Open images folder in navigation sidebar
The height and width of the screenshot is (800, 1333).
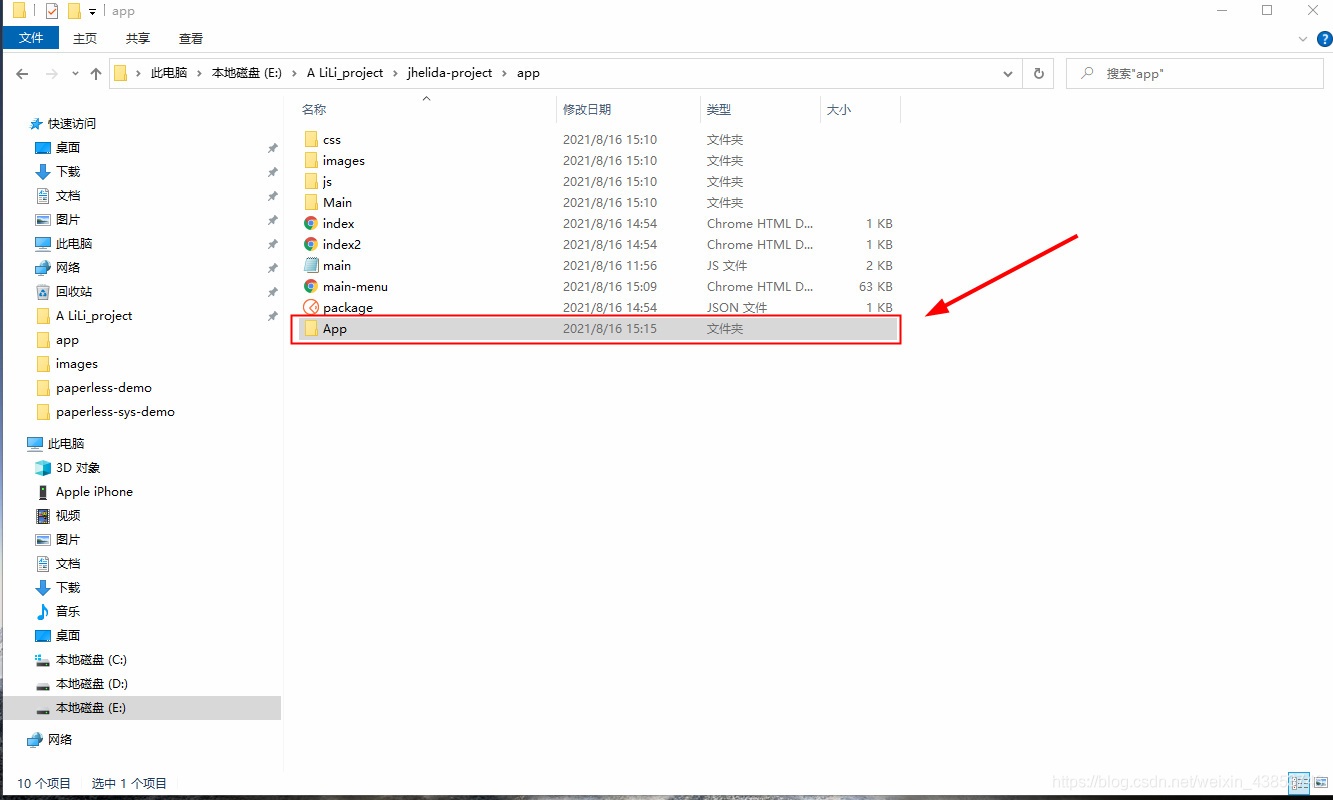(77, 363)
